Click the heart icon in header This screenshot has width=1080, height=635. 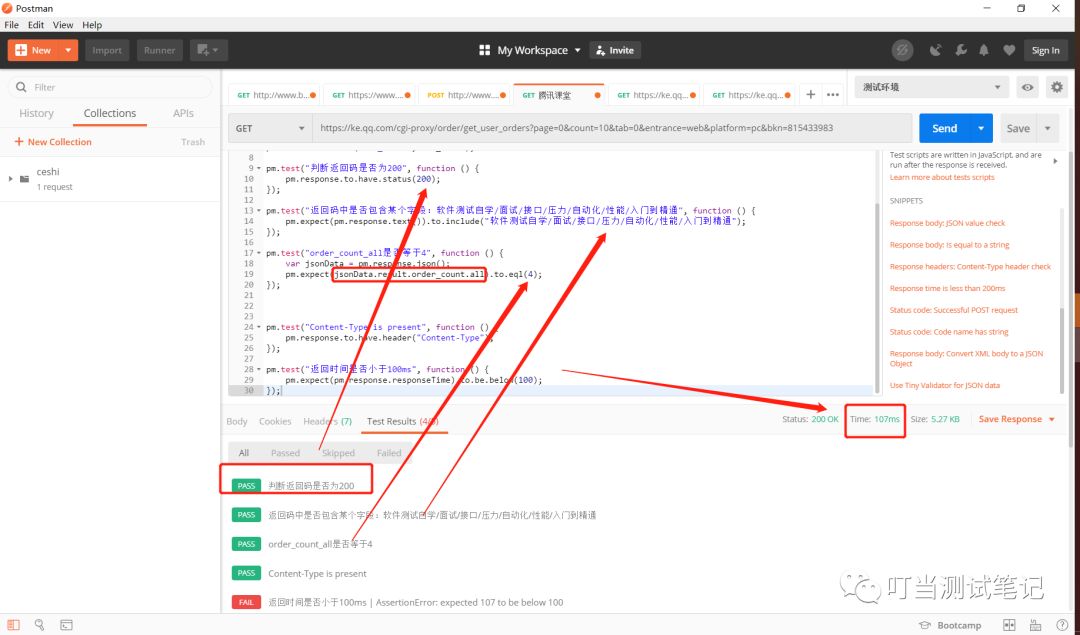tap(1009, 50)
